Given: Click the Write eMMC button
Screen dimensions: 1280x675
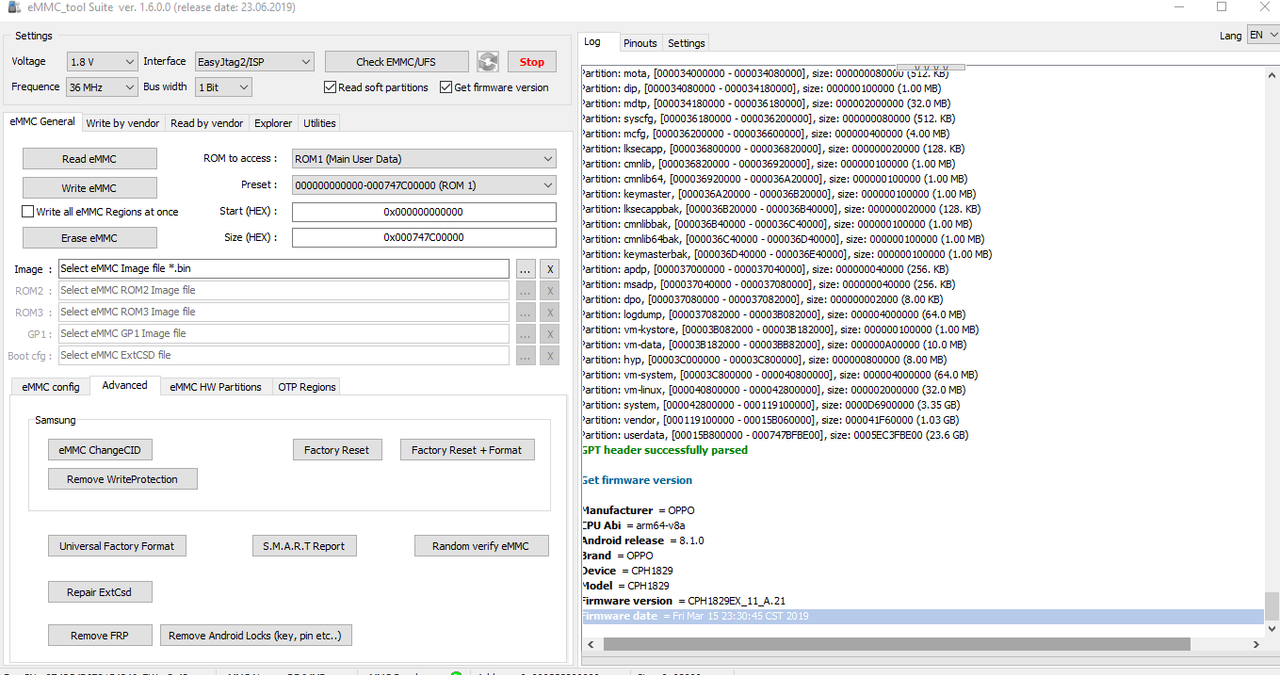Looking at the screenshot, I should coord(89,187).
